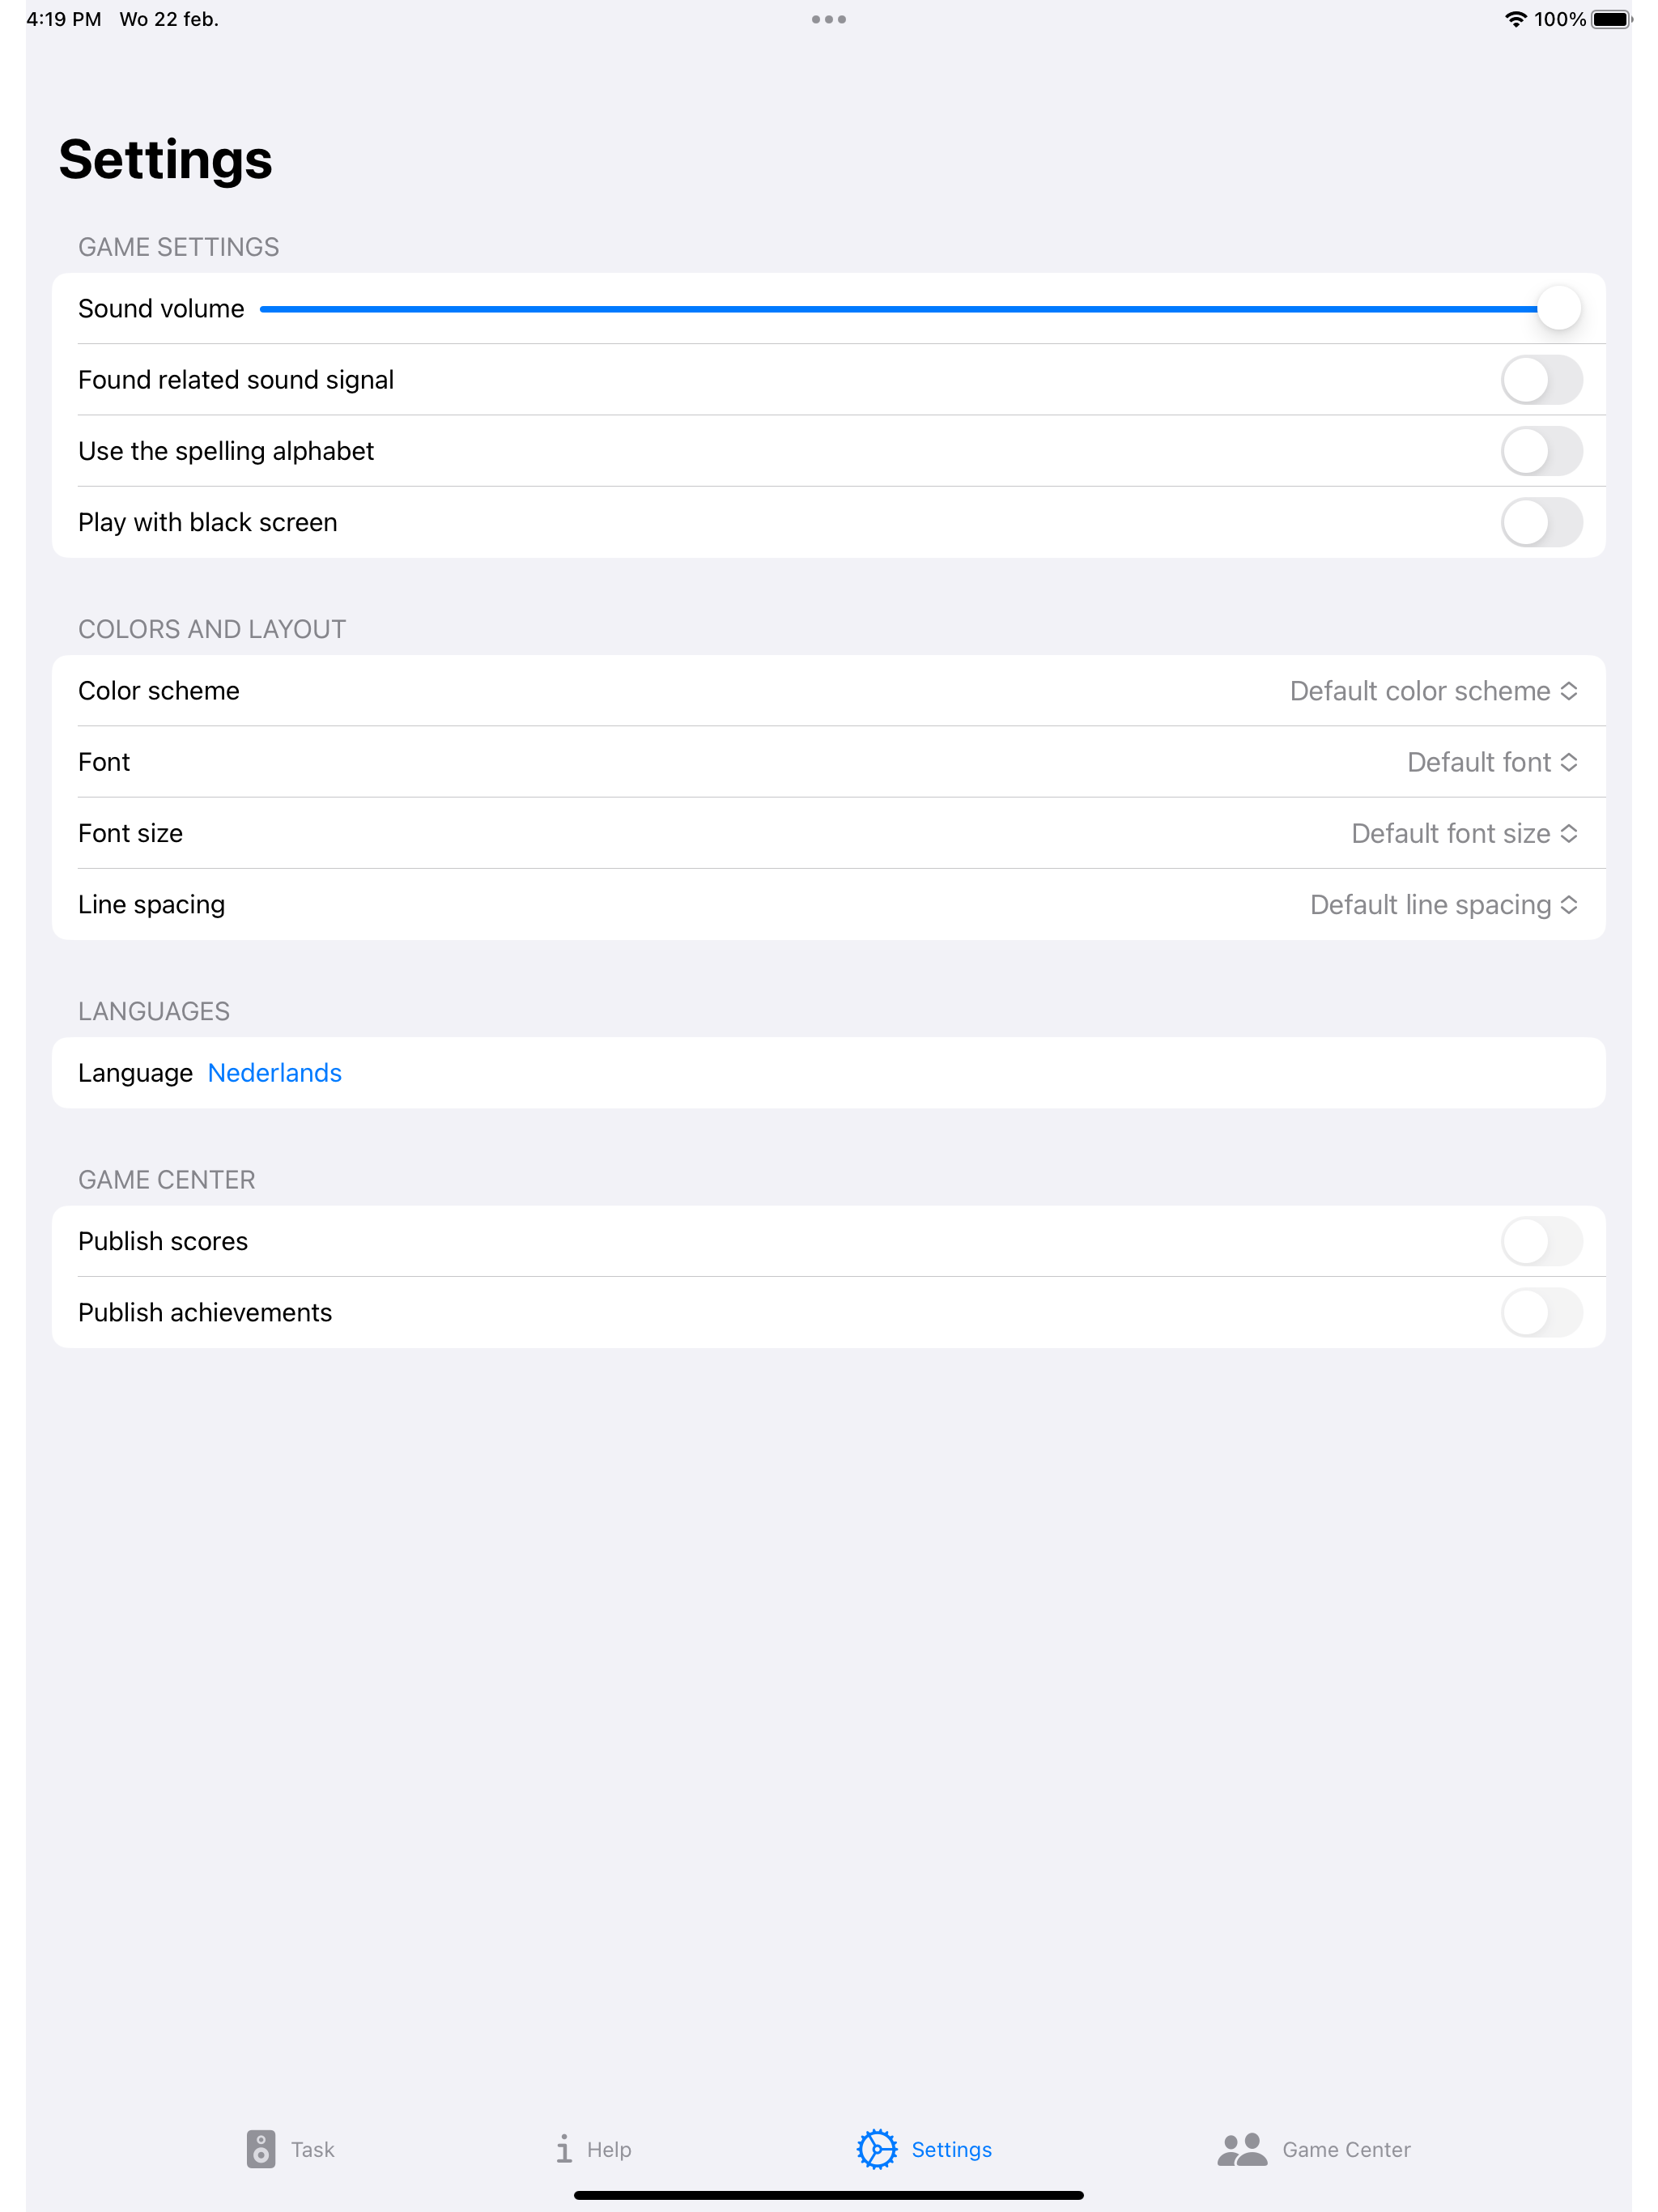Switch to the Game Center tab label
This screenshot has height=2212, width=1658.
pyautogui.click(x=1346, y=2149)
